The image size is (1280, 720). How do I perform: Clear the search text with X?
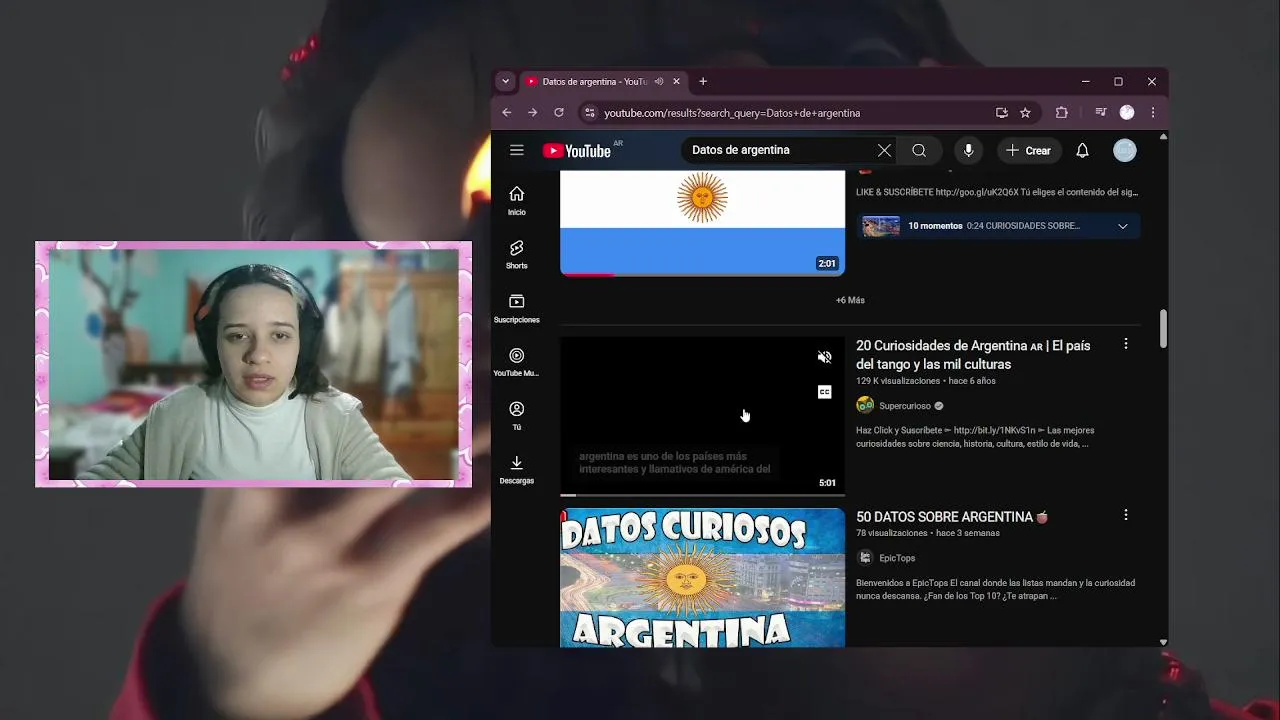pyautogui.click(x=884, y=150)
